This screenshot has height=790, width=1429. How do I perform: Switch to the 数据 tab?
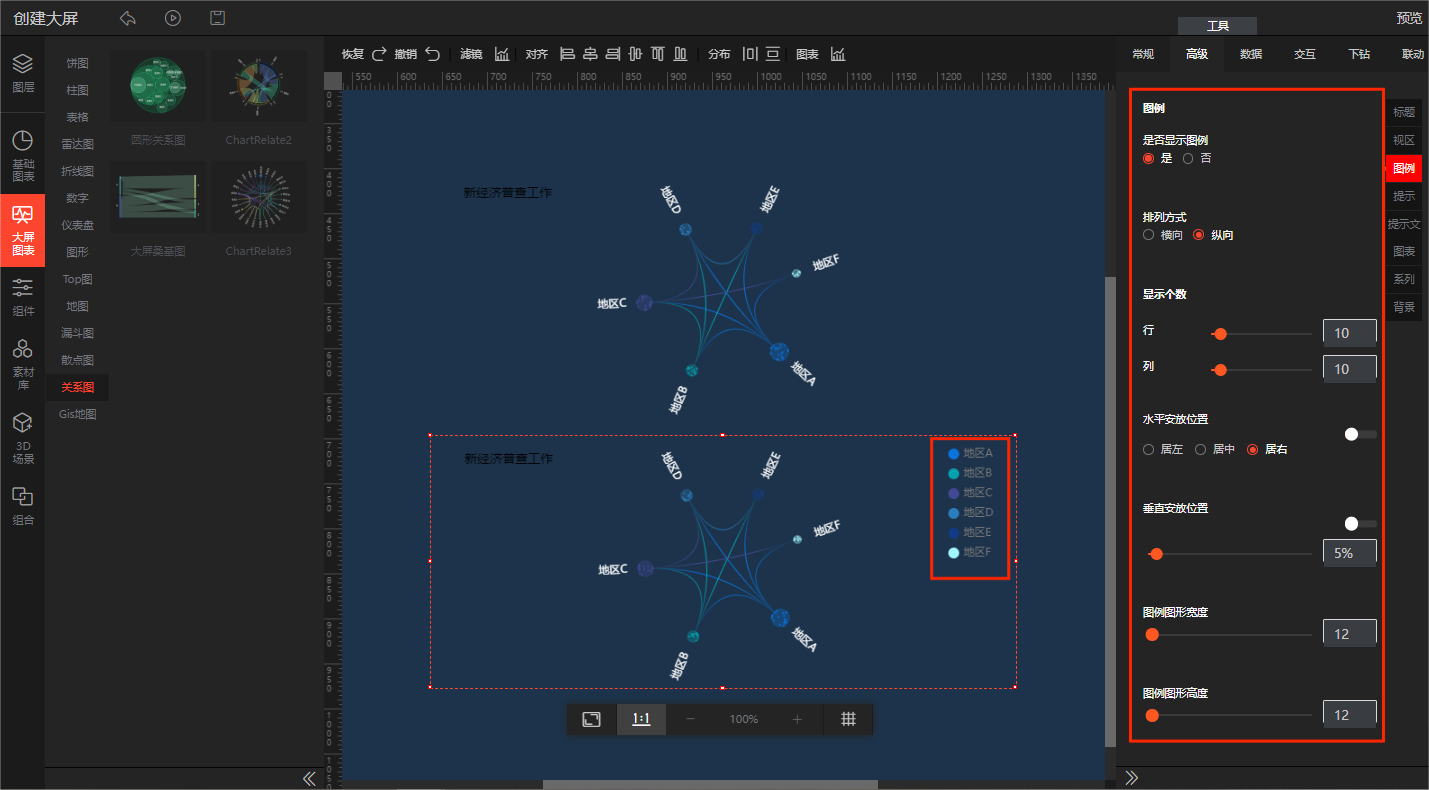coord(1250,54)
